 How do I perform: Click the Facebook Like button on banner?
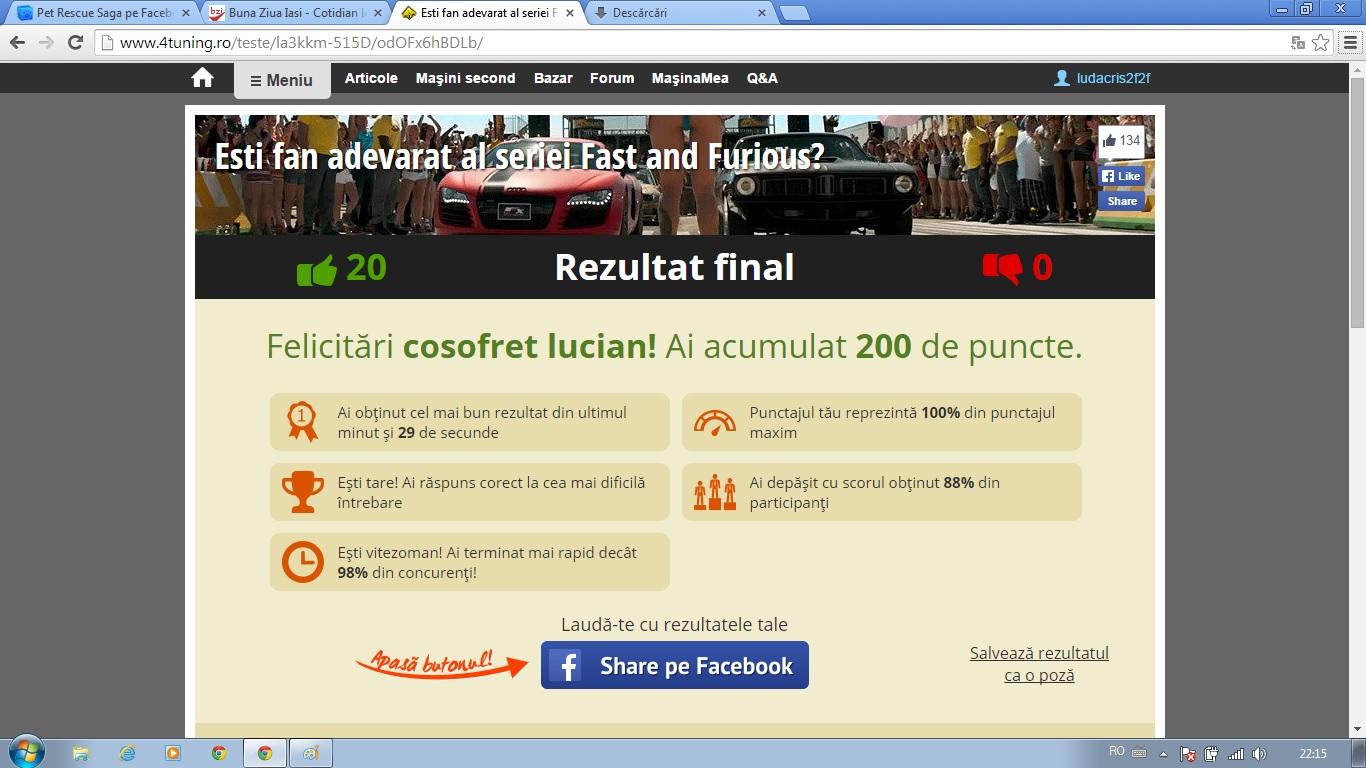click(x=1121, y=176)
